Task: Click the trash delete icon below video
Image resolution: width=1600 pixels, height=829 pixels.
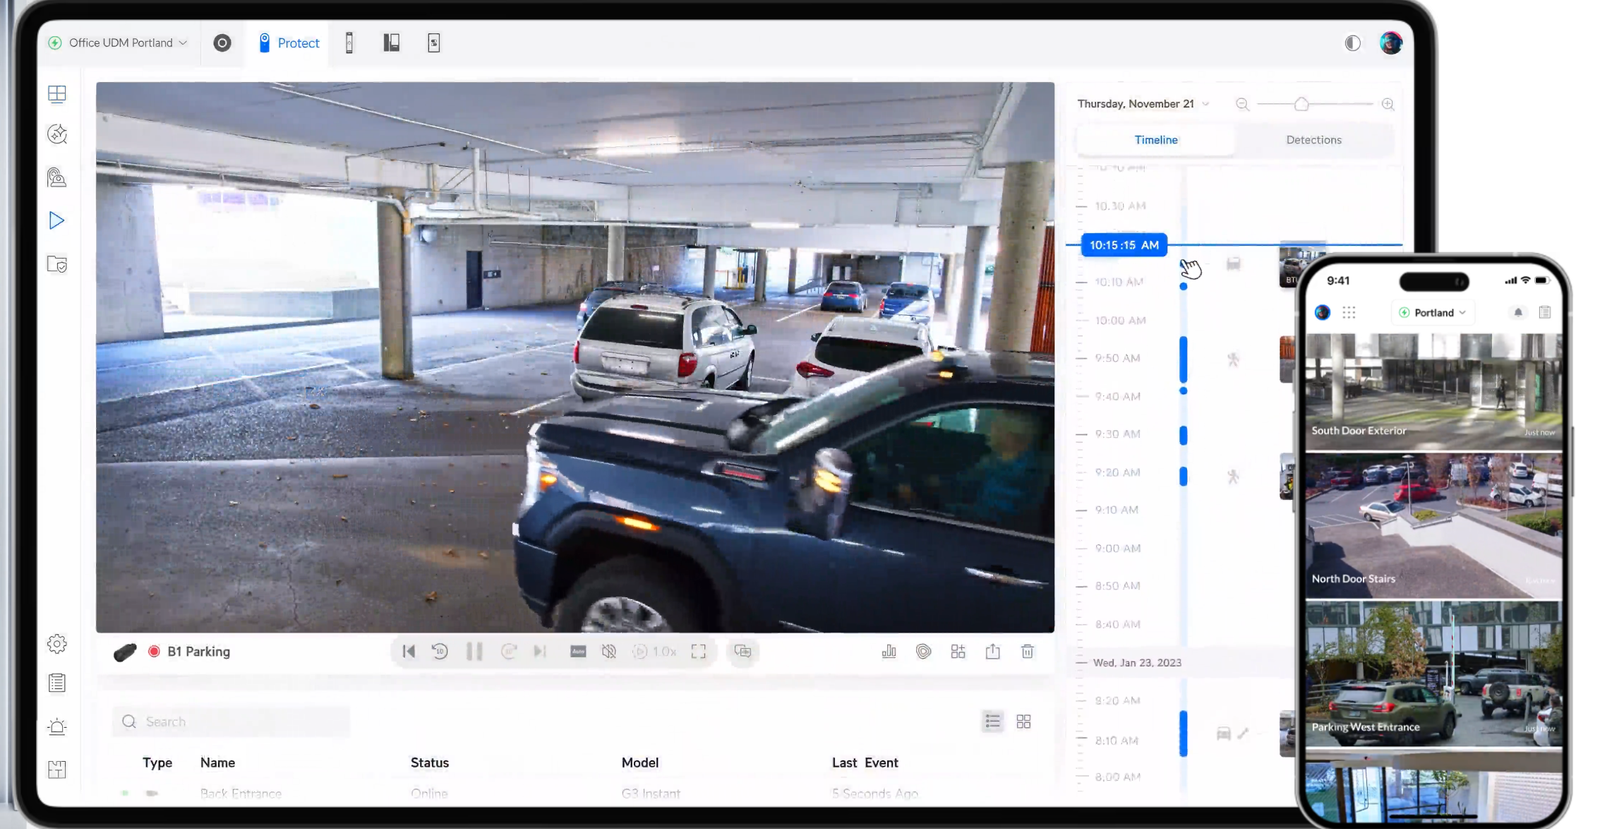Action: coord(1027,652)
